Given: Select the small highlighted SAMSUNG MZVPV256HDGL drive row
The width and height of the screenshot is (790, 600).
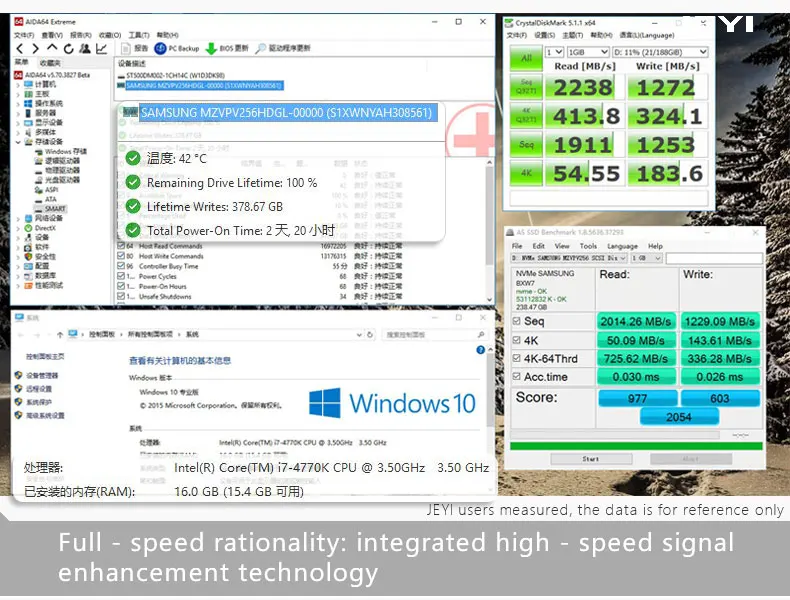Looking at the screenshot, I should 200,86.
